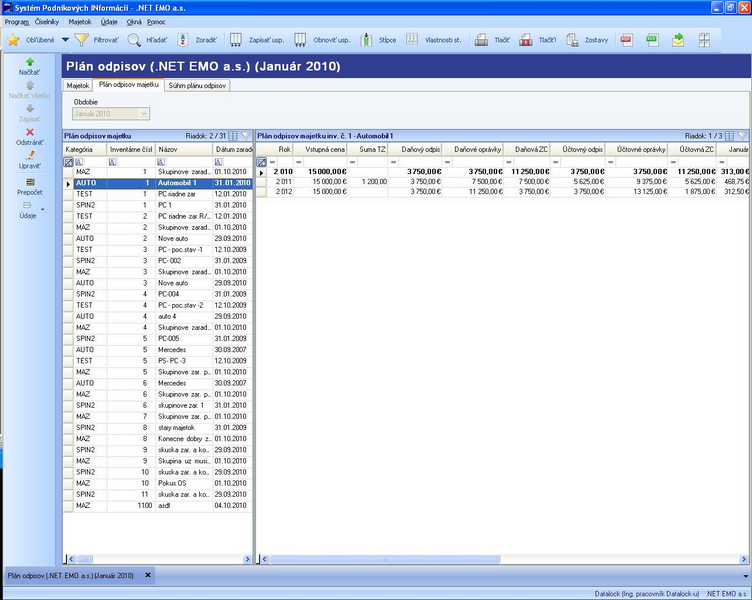Click right panel filter funnel icon
Viewport: 752px width, 600px height.
(742, 136)
